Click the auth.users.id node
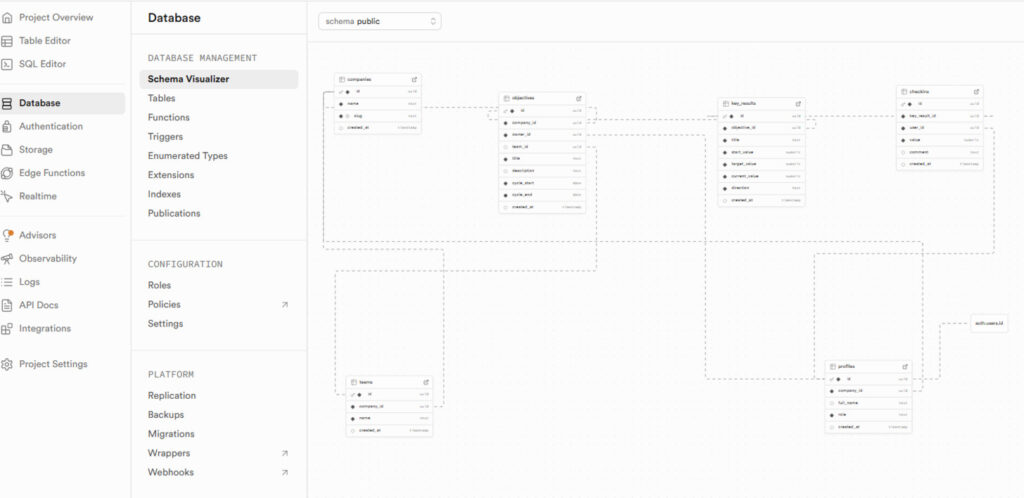 (989, 324)
